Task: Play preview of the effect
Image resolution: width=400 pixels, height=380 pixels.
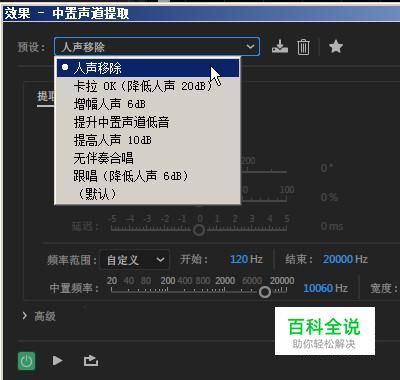Action: click(x=57, y=361)
